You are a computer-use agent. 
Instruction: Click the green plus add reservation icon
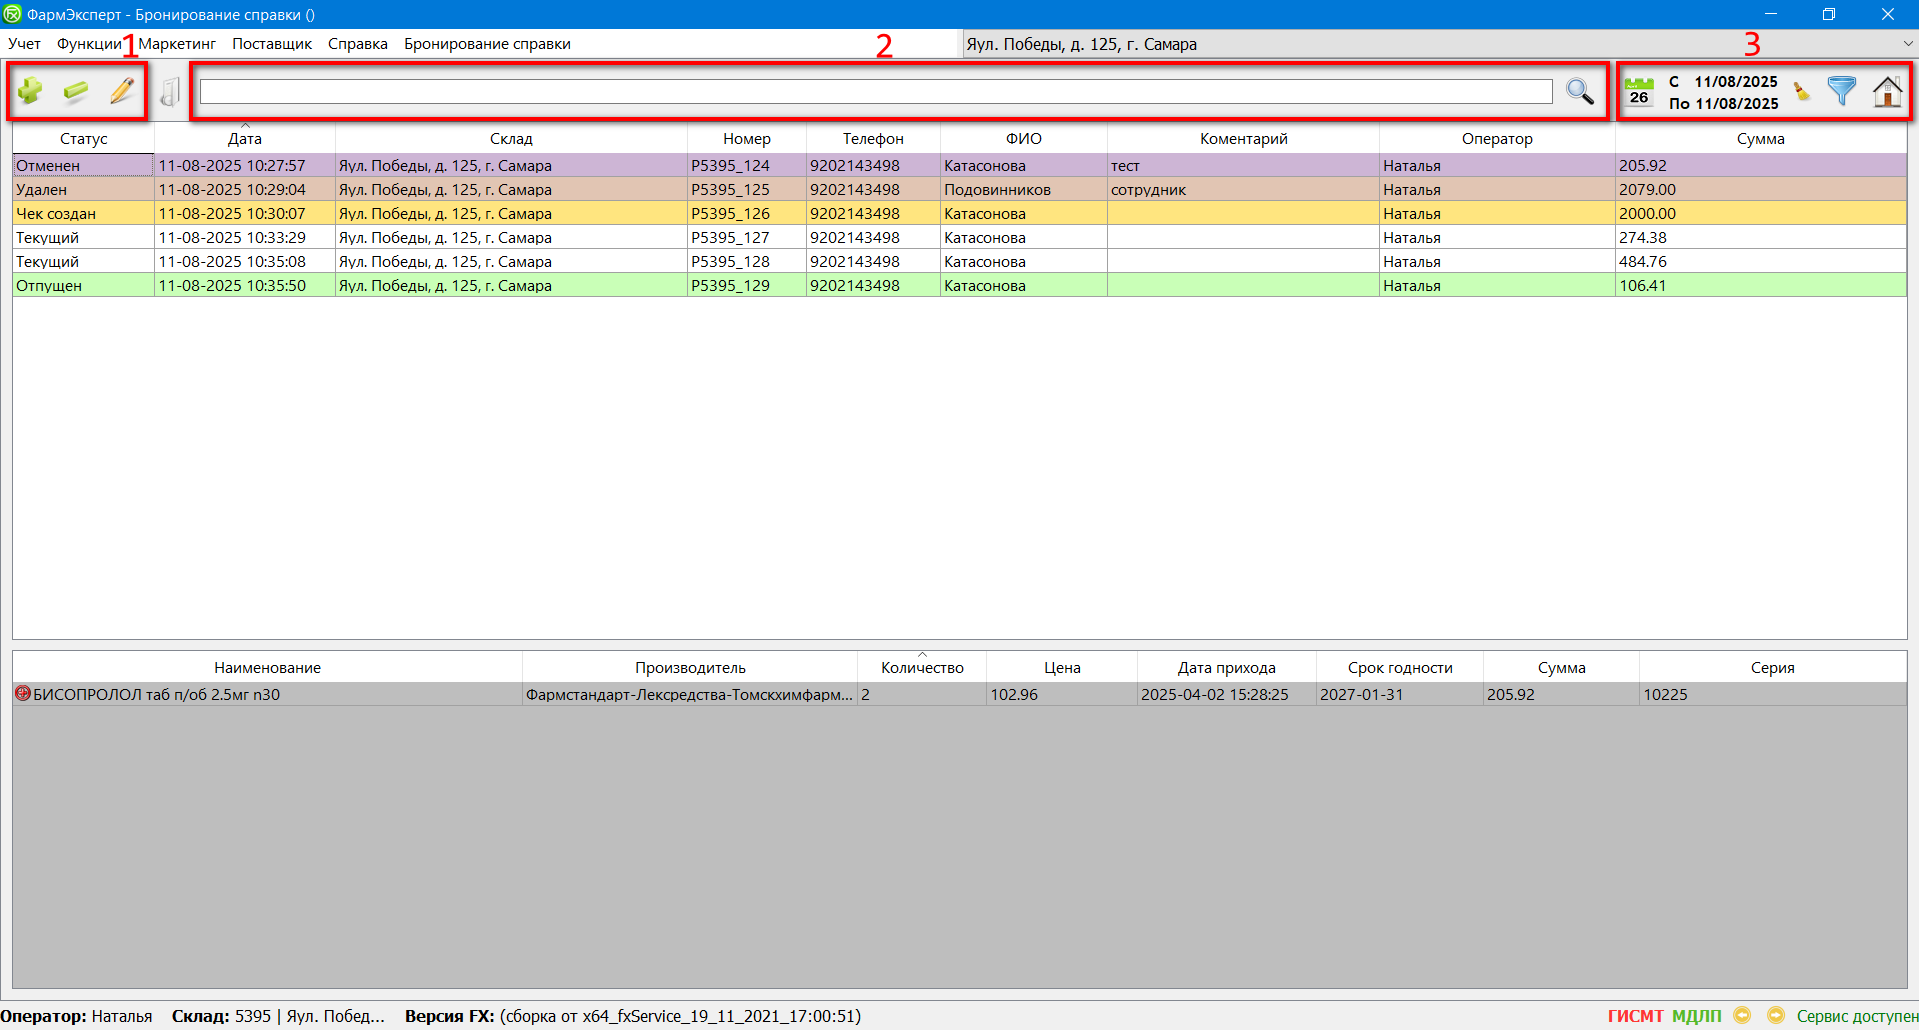pyautogui.click(x=30, y=91)
